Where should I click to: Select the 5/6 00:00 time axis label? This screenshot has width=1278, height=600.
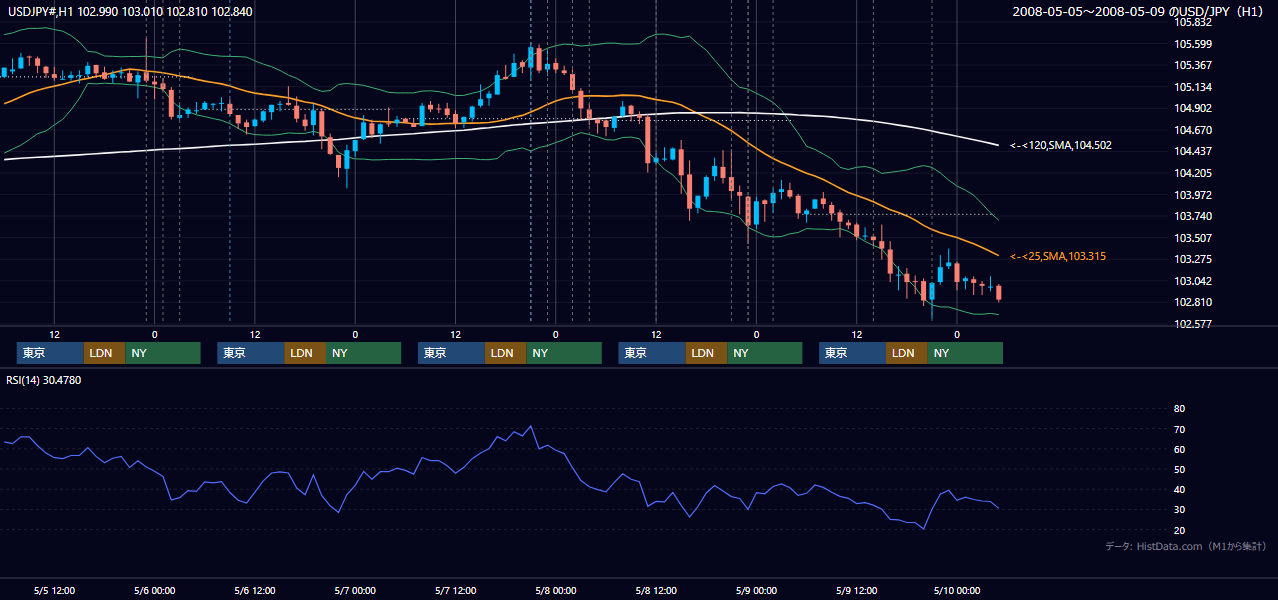[154, 590]
